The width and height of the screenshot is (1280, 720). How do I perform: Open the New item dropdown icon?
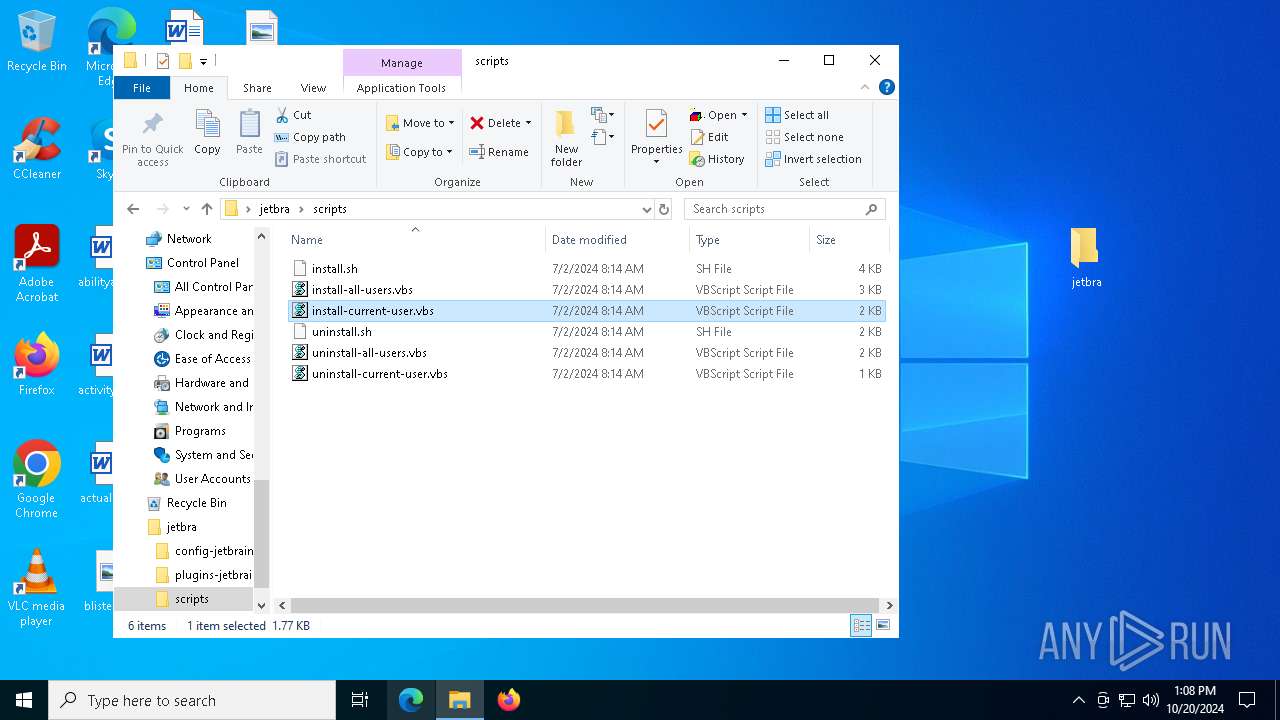click(602, 115)
